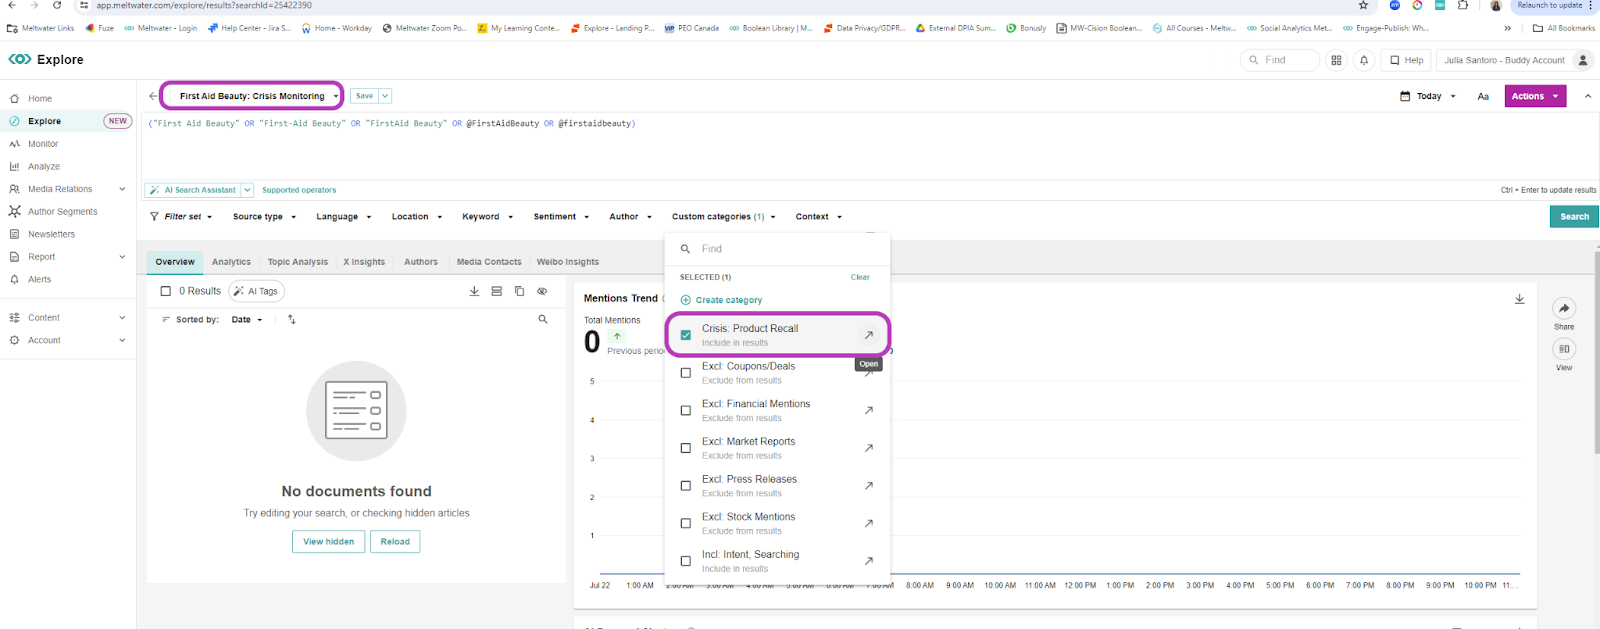Open the Language filter
Image resolution: width=1600 pixels, height=629 pixels.
pyautogui.click(x=343, y=217)
